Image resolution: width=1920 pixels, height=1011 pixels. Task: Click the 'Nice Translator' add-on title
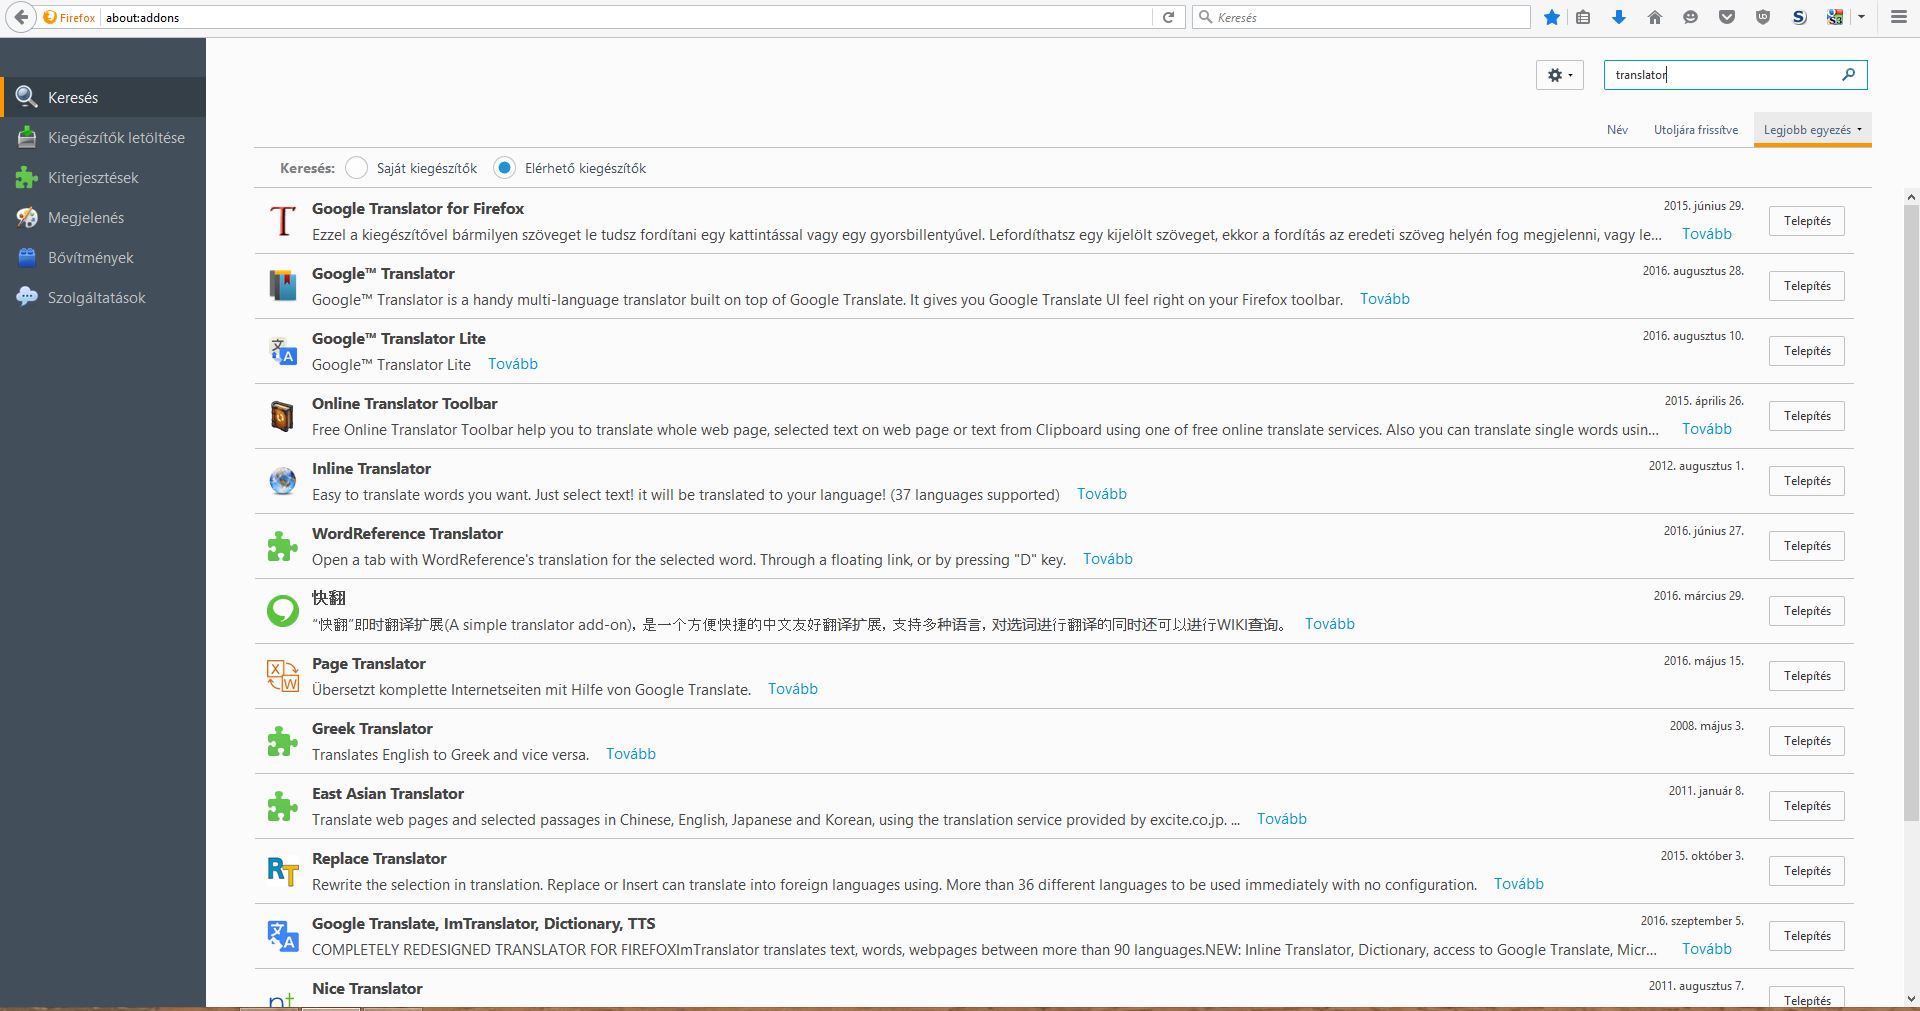pos(367,988)
